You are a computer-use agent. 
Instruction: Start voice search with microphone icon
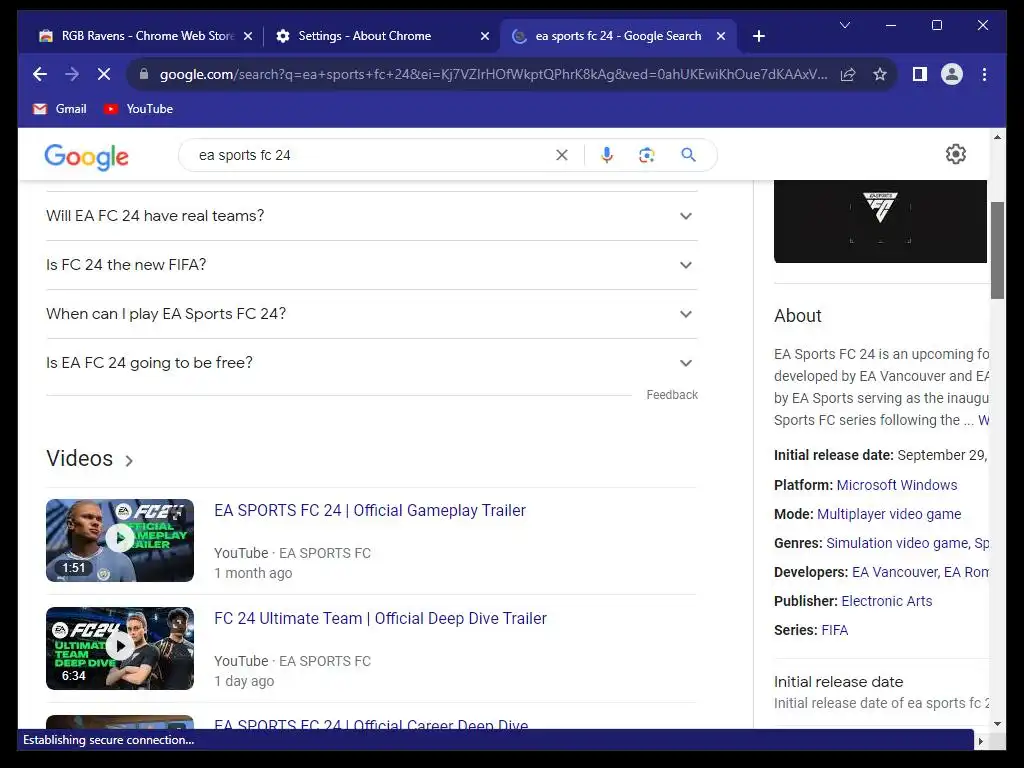[x=607, y=155]
